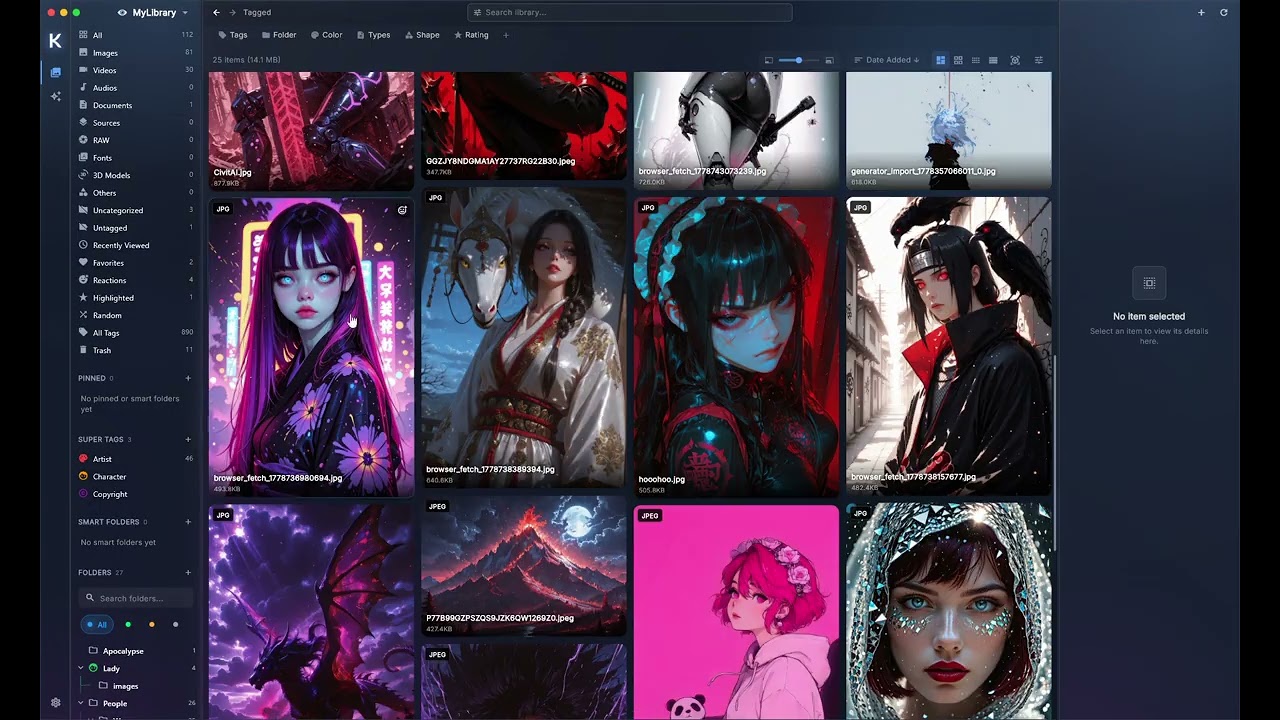Image resolution: width=1280 pixels, height=720 pixels.
Task: Open the Types filter dropdown
Action: 373,35
